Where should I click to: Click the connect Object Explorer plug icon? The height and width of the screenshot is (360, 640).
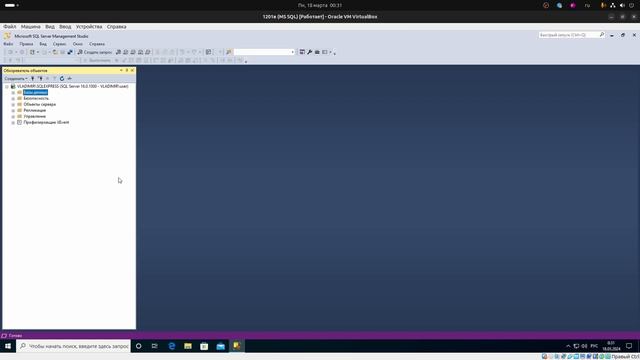[33, 78]
